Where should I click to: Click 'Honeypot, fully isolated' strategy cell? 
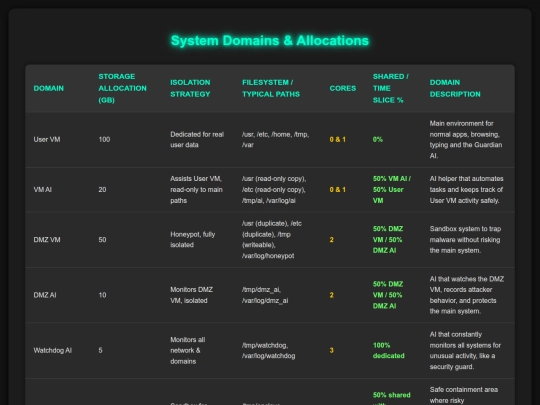click(193, 240)
